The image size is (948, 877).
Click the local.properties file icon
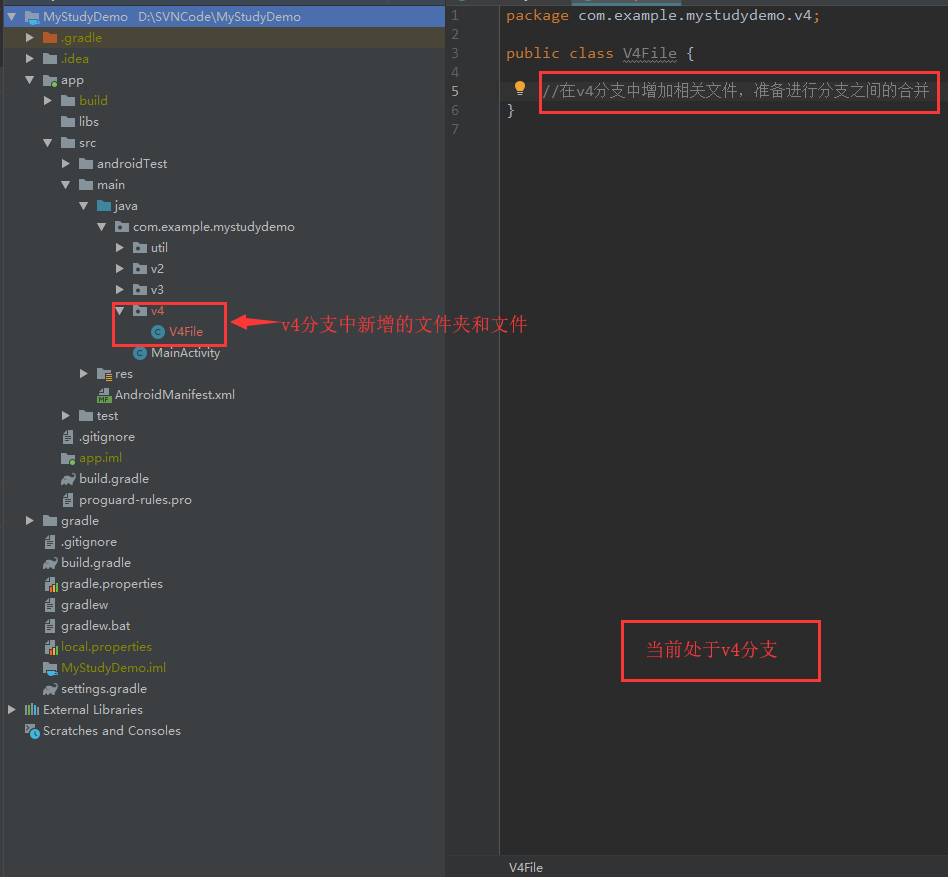(x=51, y=647)
